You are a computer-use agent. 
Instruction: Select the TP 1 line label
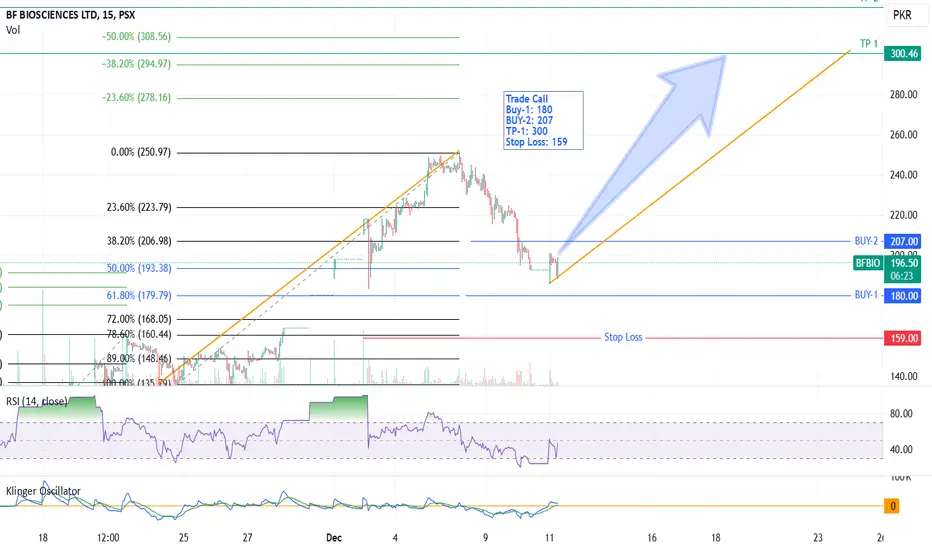(x=868, y=43)
